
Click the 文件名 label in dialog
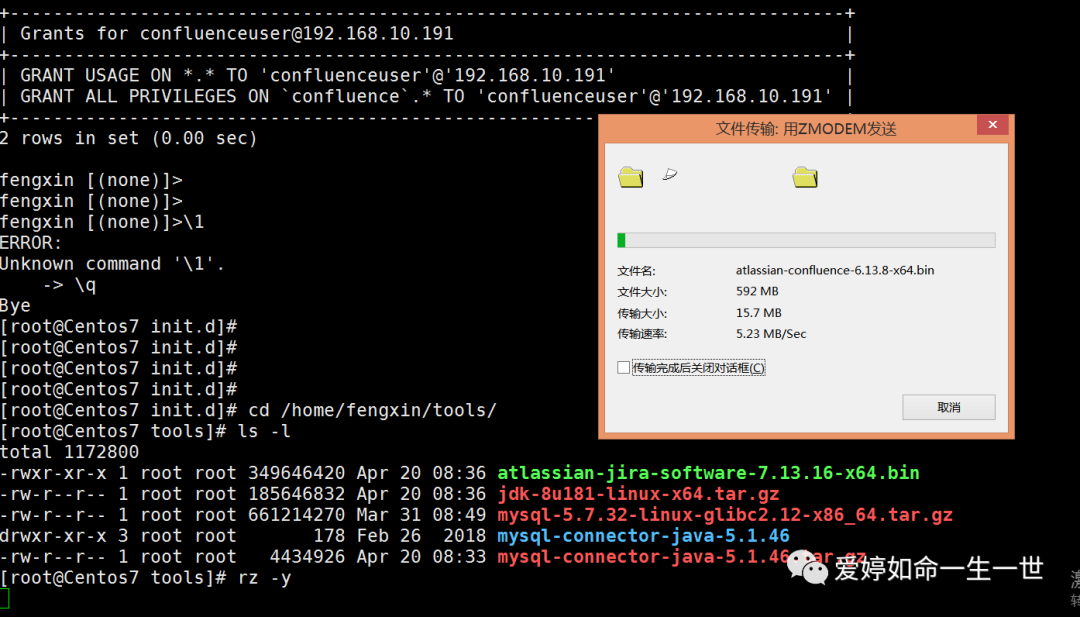coord(636,271)
